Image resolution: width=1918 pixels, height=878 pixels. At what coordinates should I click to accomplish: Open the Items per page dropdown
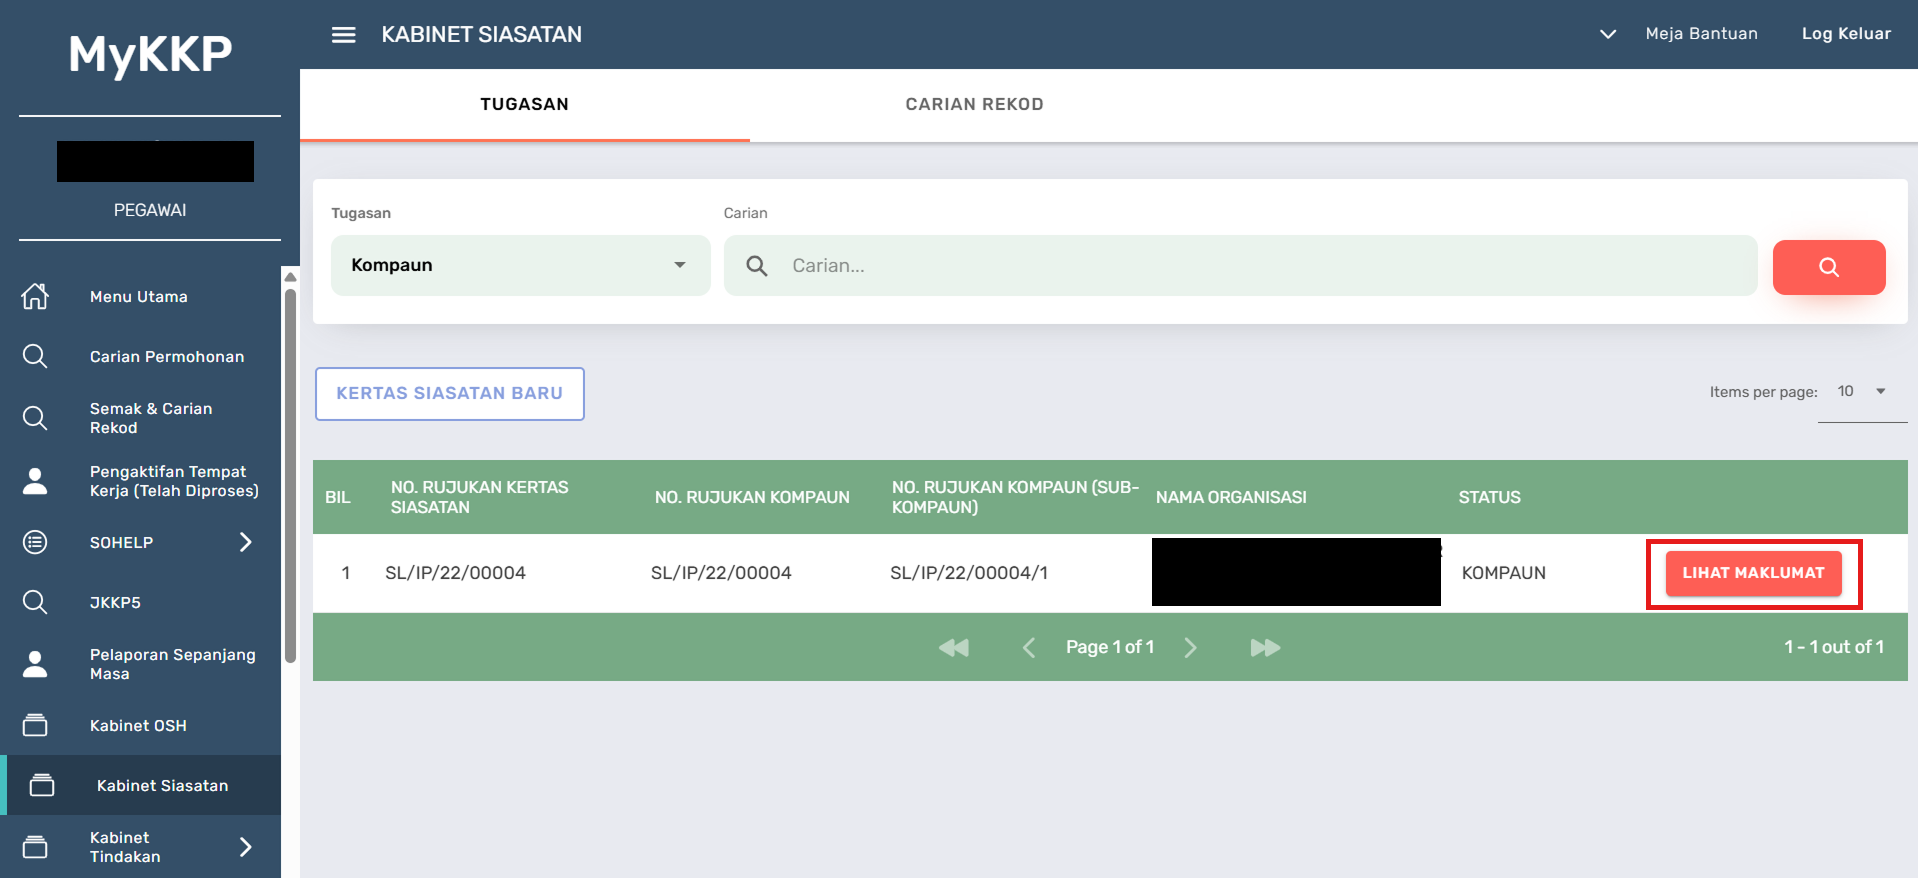click(1862, 392)
